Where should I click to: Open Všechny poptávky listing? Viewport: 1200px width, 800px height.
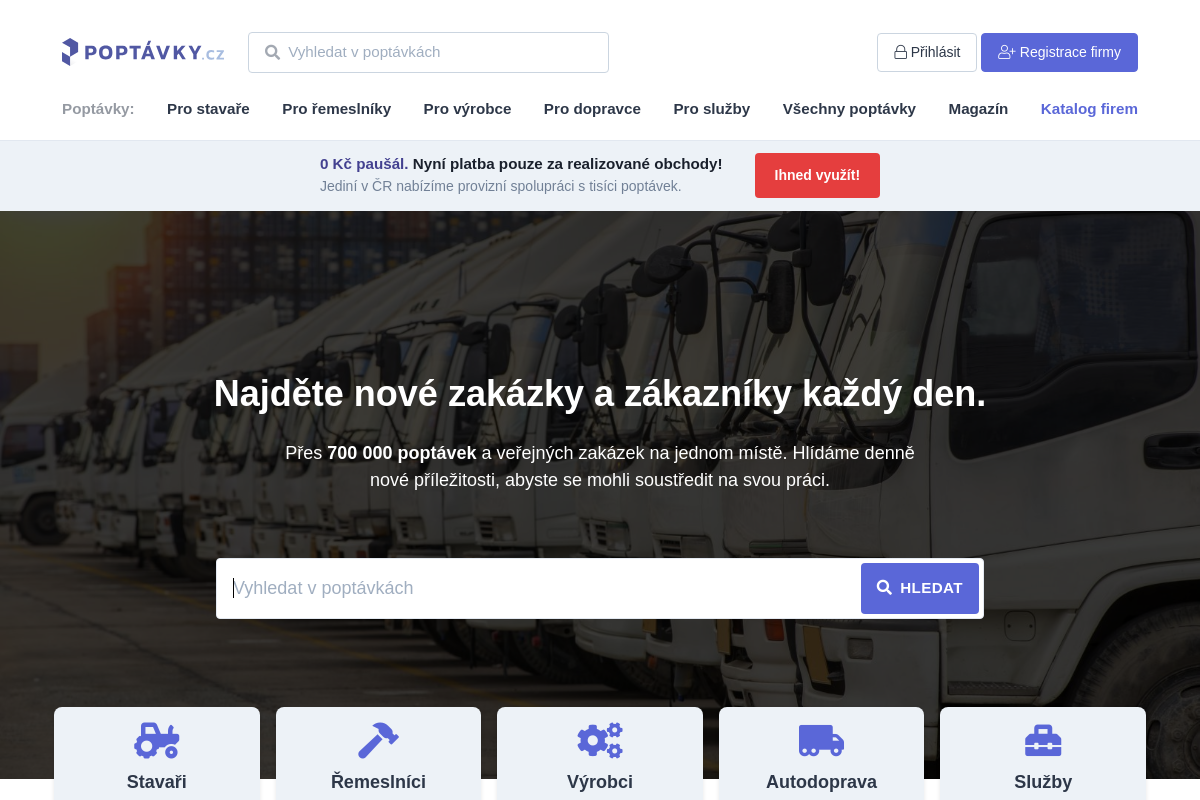[x=849, y=109]
